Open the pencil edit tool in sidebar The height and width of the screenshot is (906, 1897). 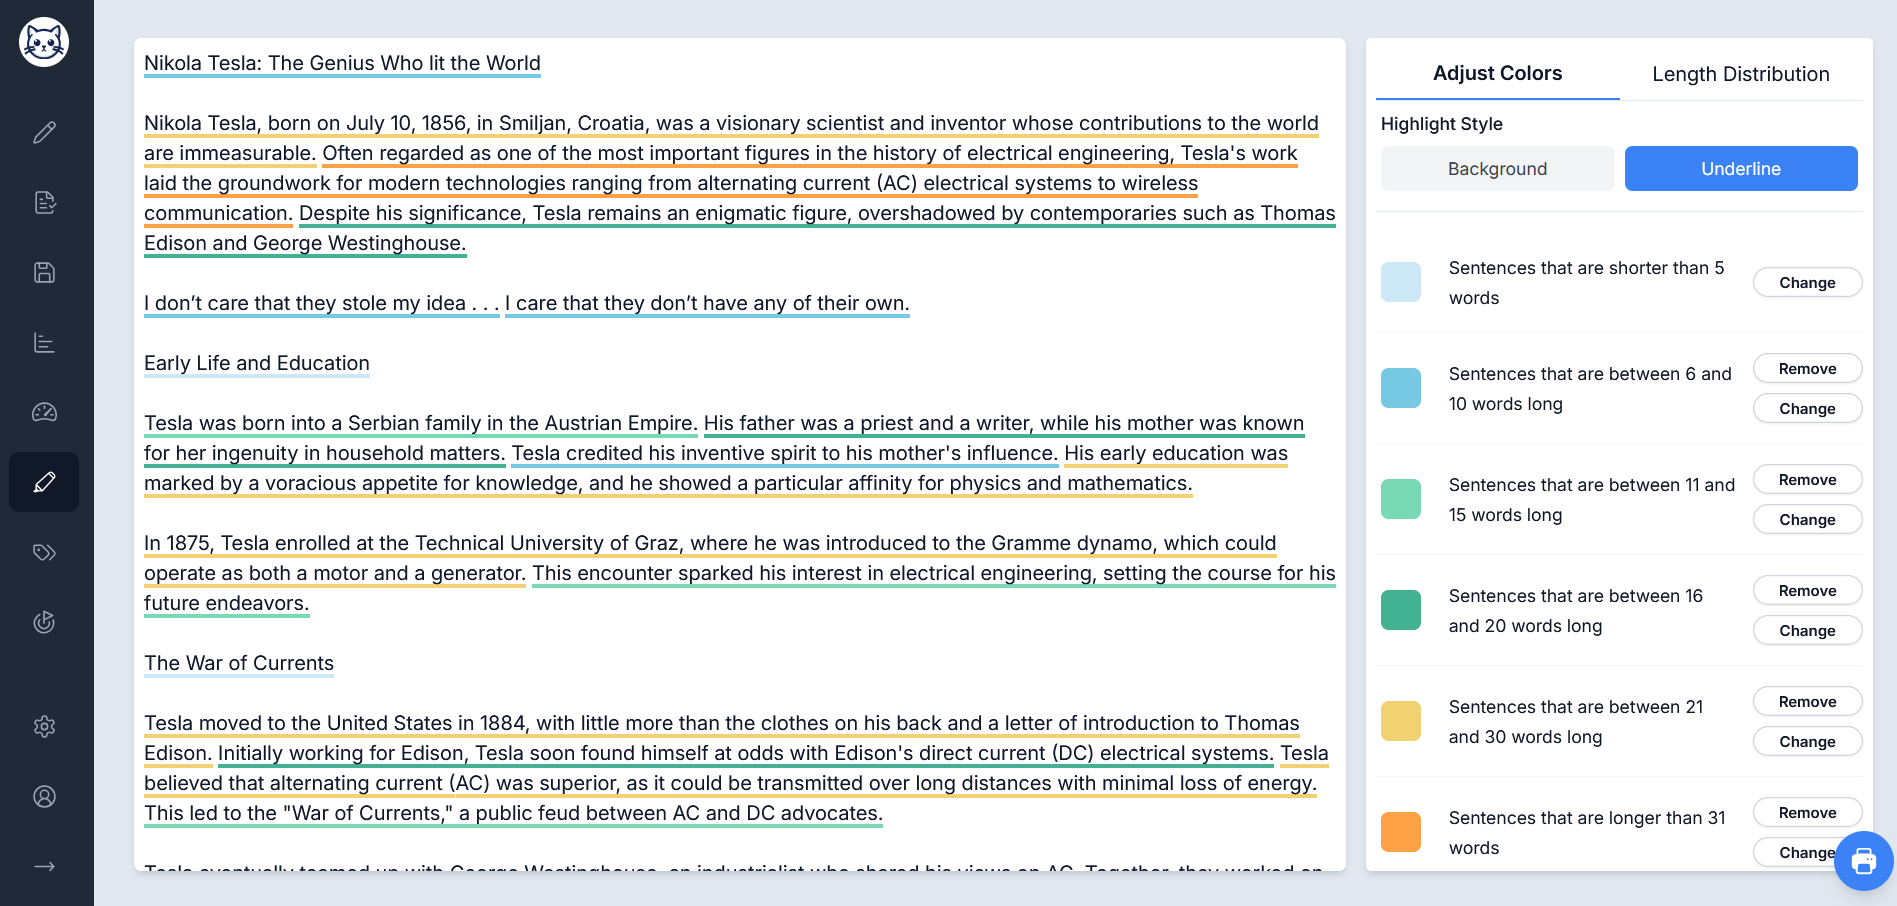[44, 132]
